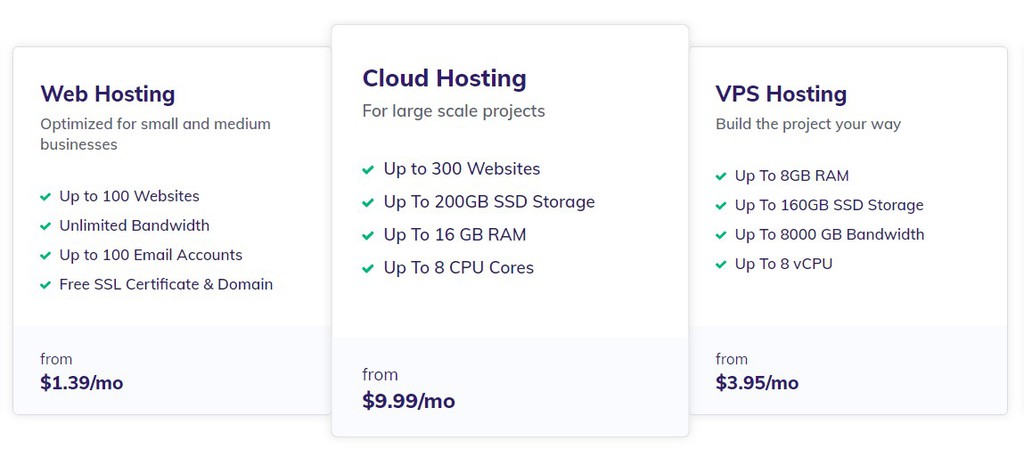Click checkmark beside Up To 8 CPU Cores
Image resolution: width=1024 pixels, height=457 pixels.
click(x=368, y=269)
